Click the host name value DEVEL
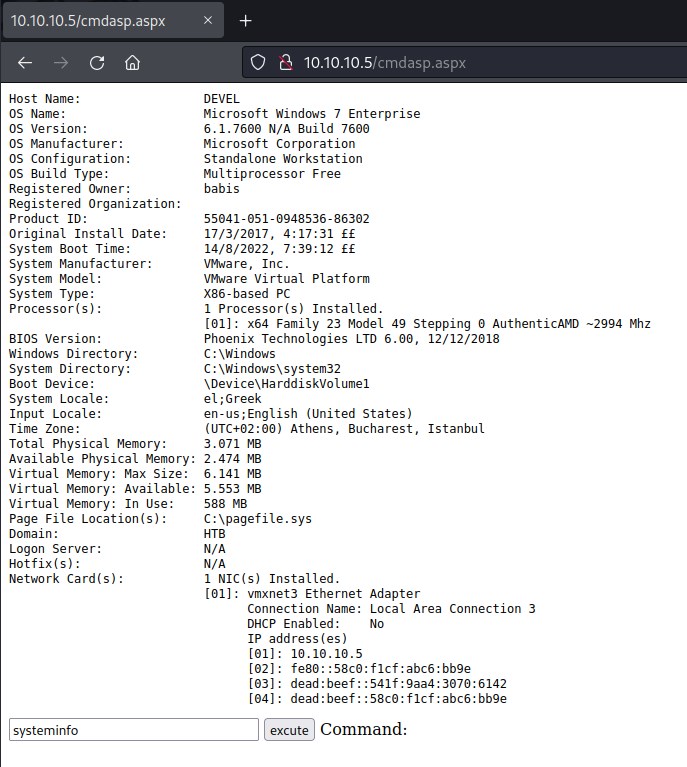The width and height of the screenshot is (687, 767). (x=222, y=99)
